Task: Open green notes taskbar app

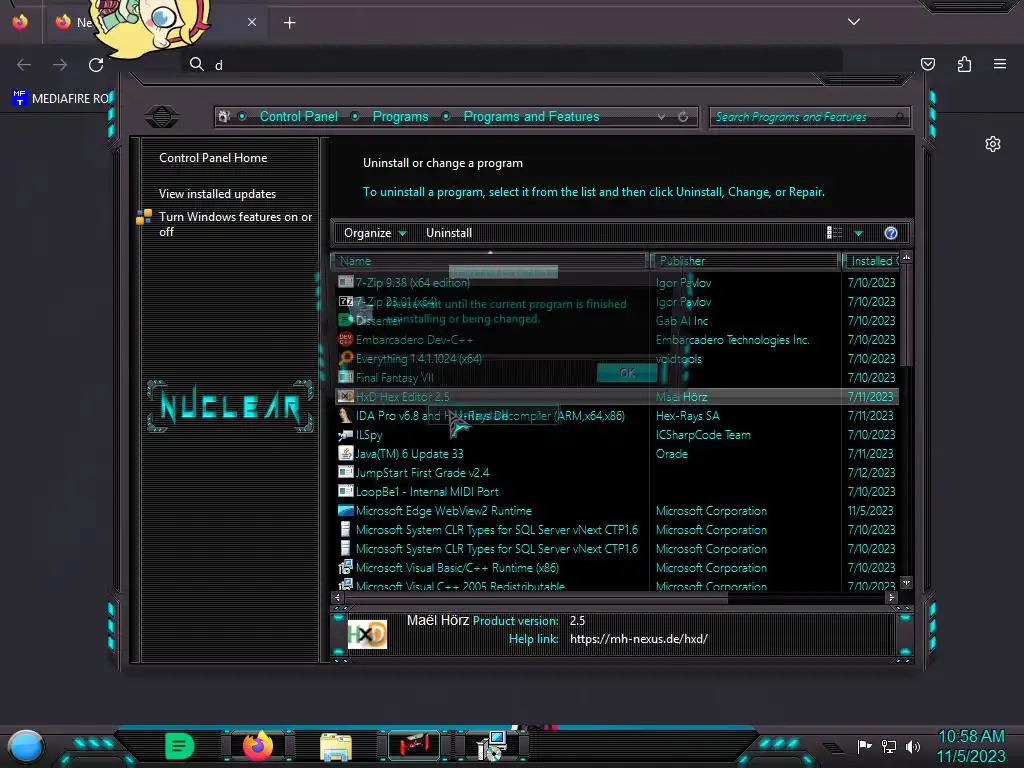Action: coord(179,746)
